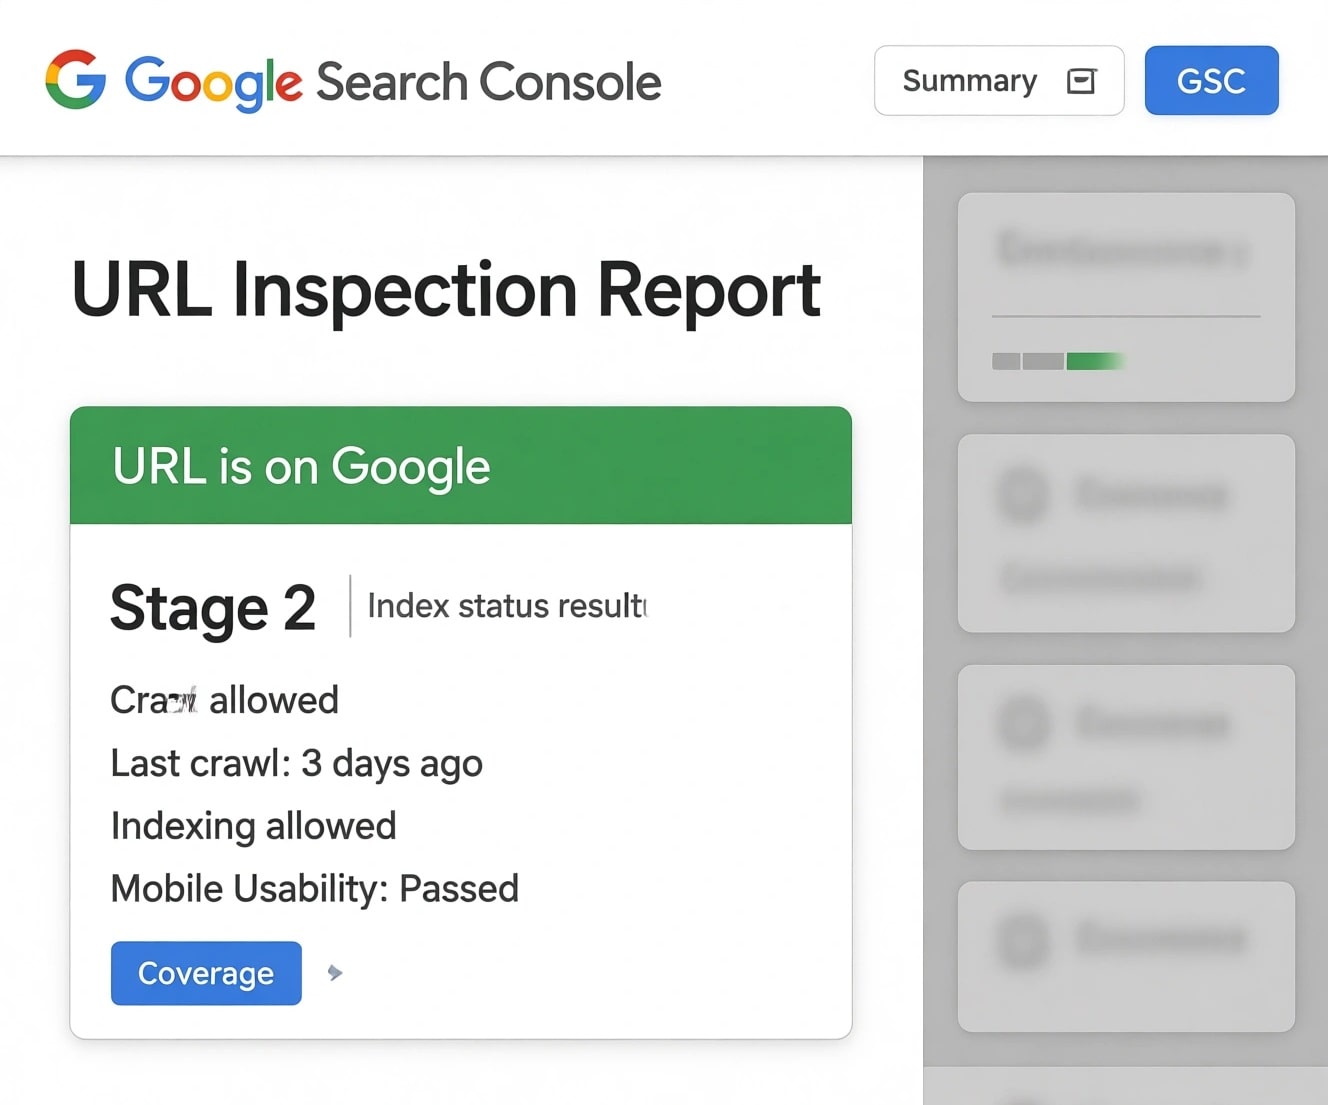Click the "Stage 2" heading
The height and width of the screenshot is (1105, 1328).
tap(212, 607)
